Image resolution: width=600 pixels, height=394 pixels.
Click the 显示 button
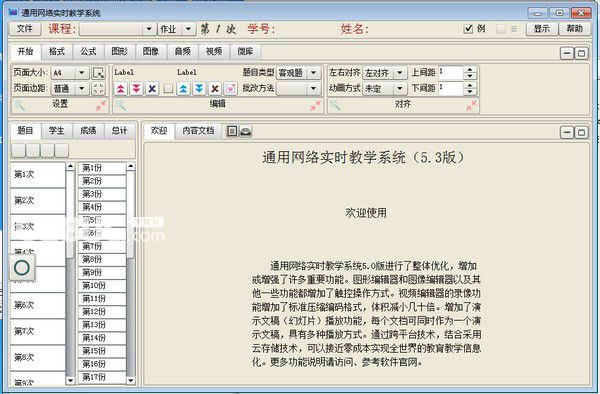tap(542, 29)
